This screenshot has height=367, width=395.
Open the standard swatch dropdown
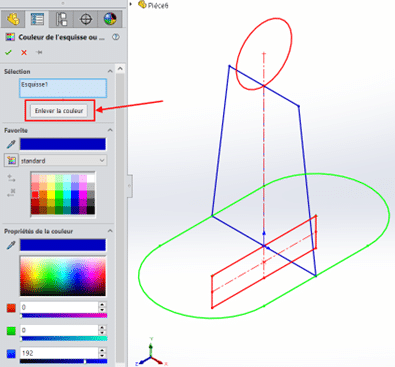[x=63, y=161]
